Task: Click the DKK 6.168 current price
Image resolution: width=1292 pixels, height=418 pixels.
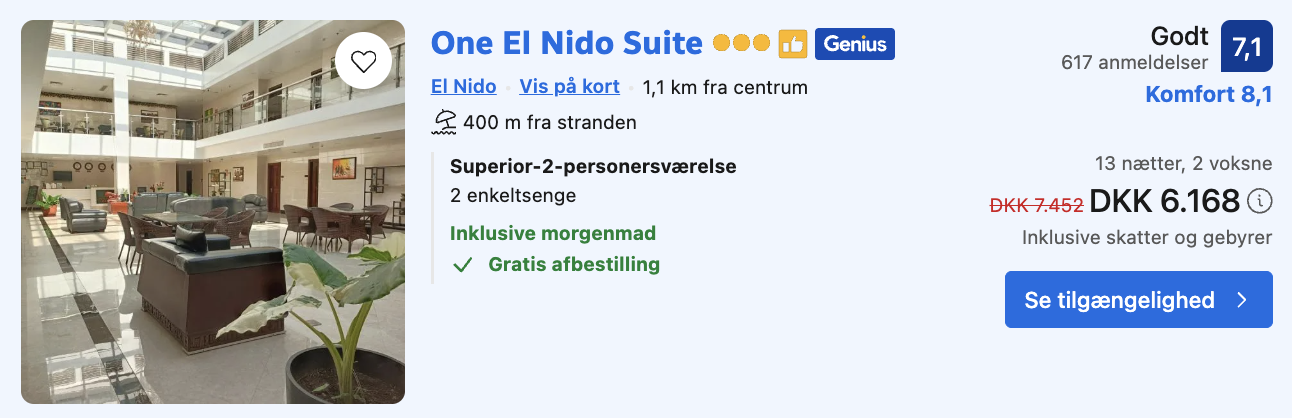Action: pyautogui.click(x=1164, y=202)
